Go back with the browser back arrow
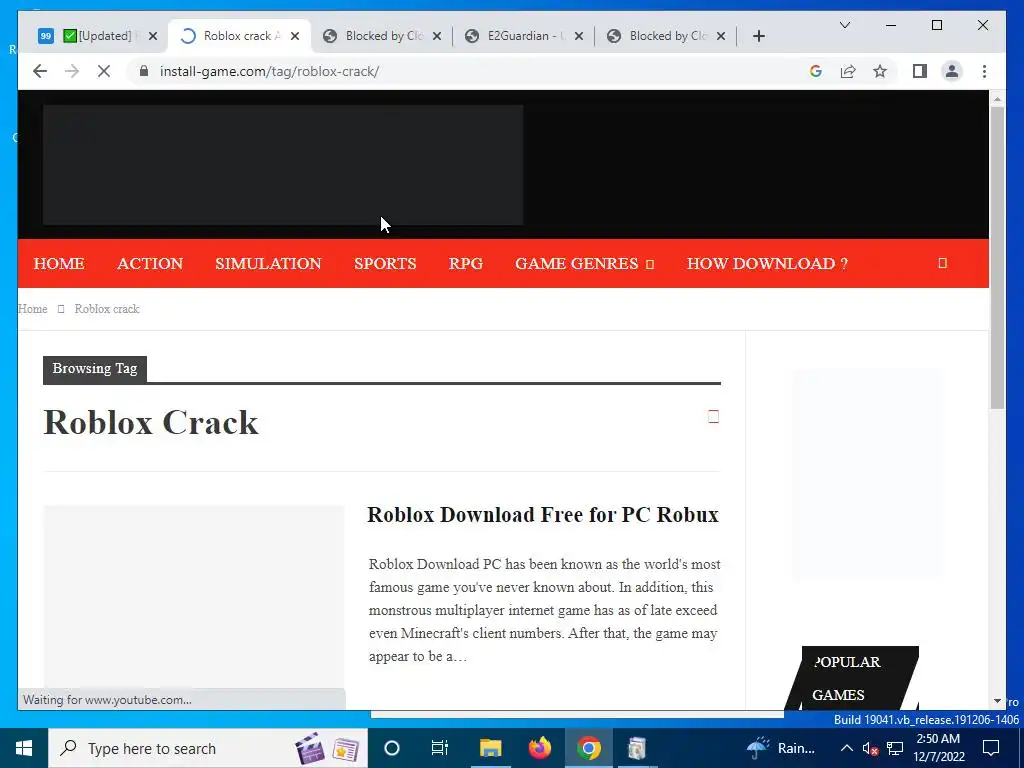The height and width of the screenshot is (768, 1024). pos(40,71)
